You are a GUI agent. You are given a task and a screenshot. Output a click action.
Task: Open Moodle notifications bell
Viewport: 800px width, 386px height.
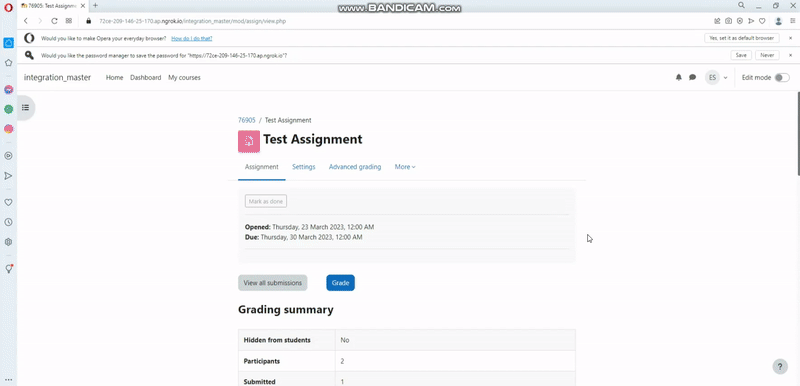pyautogui.click(x=679, y=78)
